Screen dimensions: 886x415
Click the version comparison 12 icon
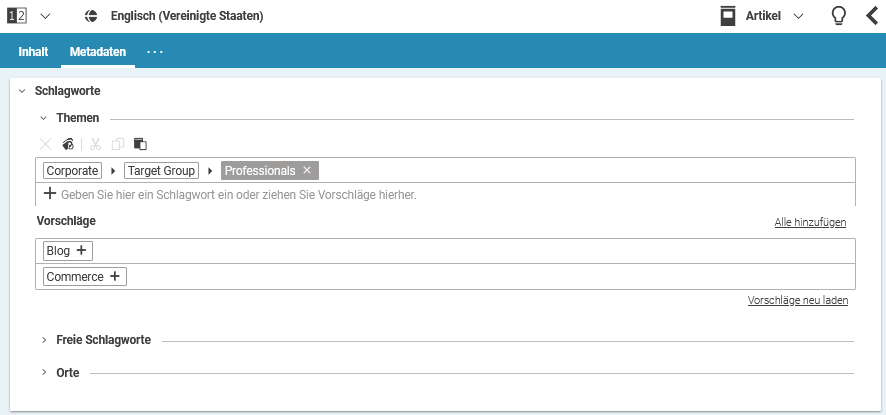(x=16, y=16)
